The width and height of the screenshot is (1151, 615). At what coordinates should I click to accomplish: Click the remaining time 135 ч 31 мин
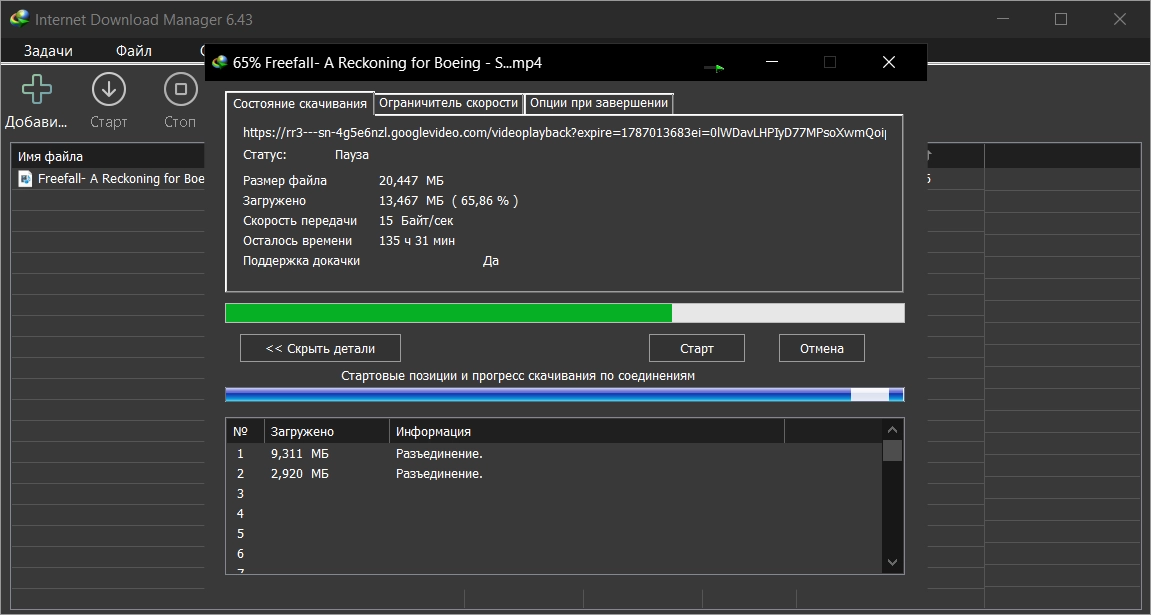[417, 241]
